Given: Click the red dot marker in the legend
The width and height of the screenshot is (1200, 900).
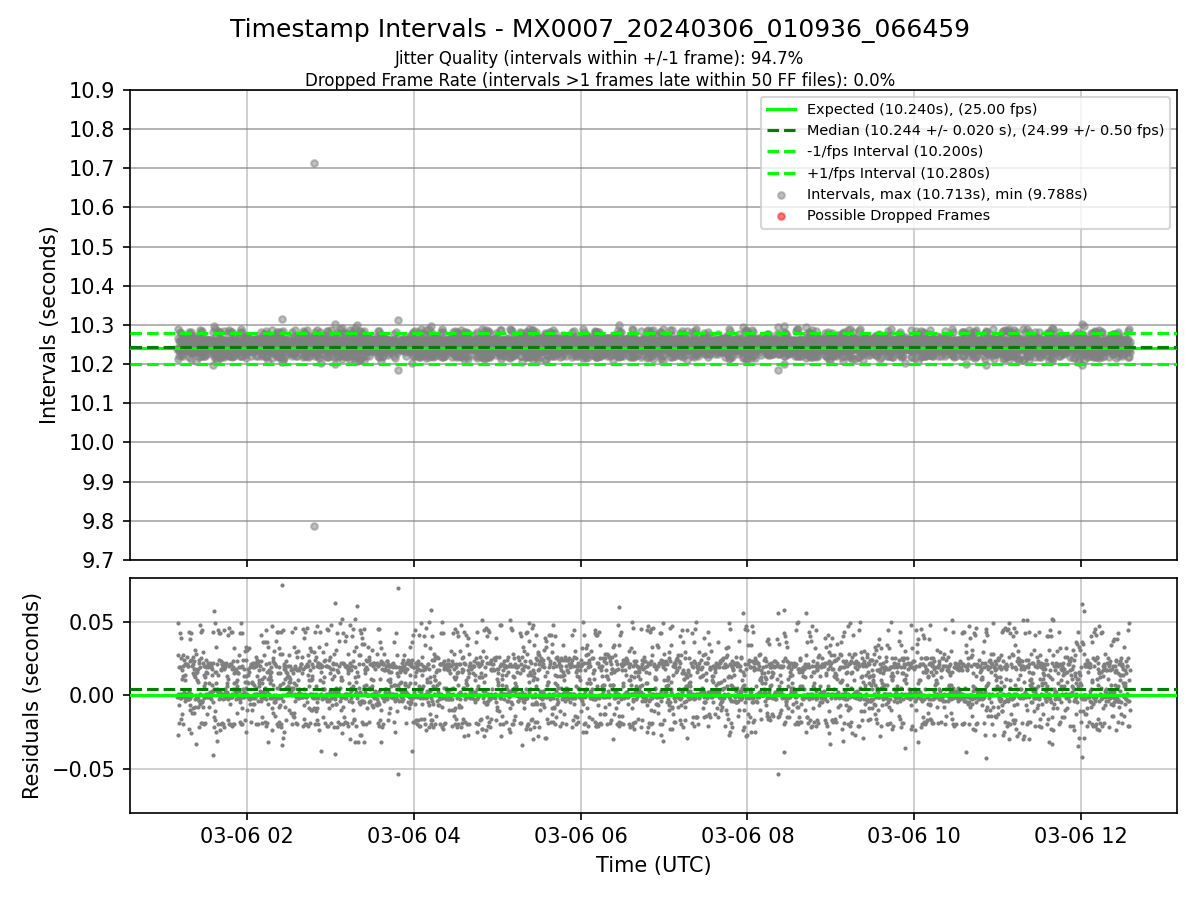Looking at the screenshot, I should click(x=782, y=216).
